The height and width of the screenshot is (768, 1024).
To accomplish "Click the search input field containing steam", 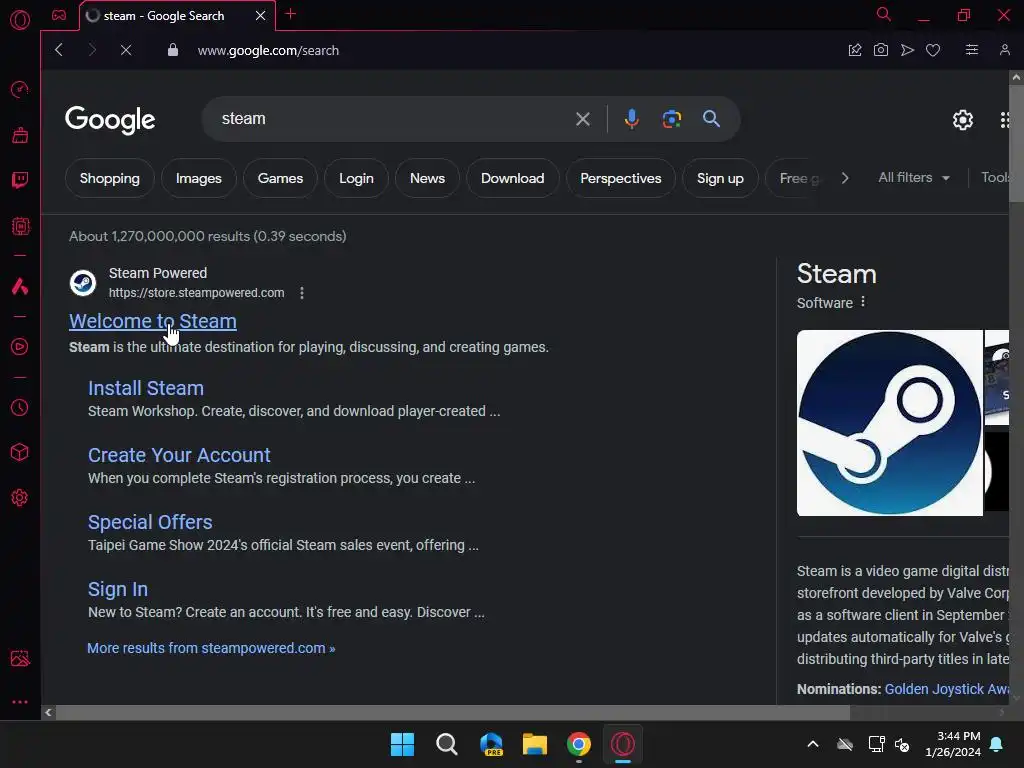I will pos(392,119).
